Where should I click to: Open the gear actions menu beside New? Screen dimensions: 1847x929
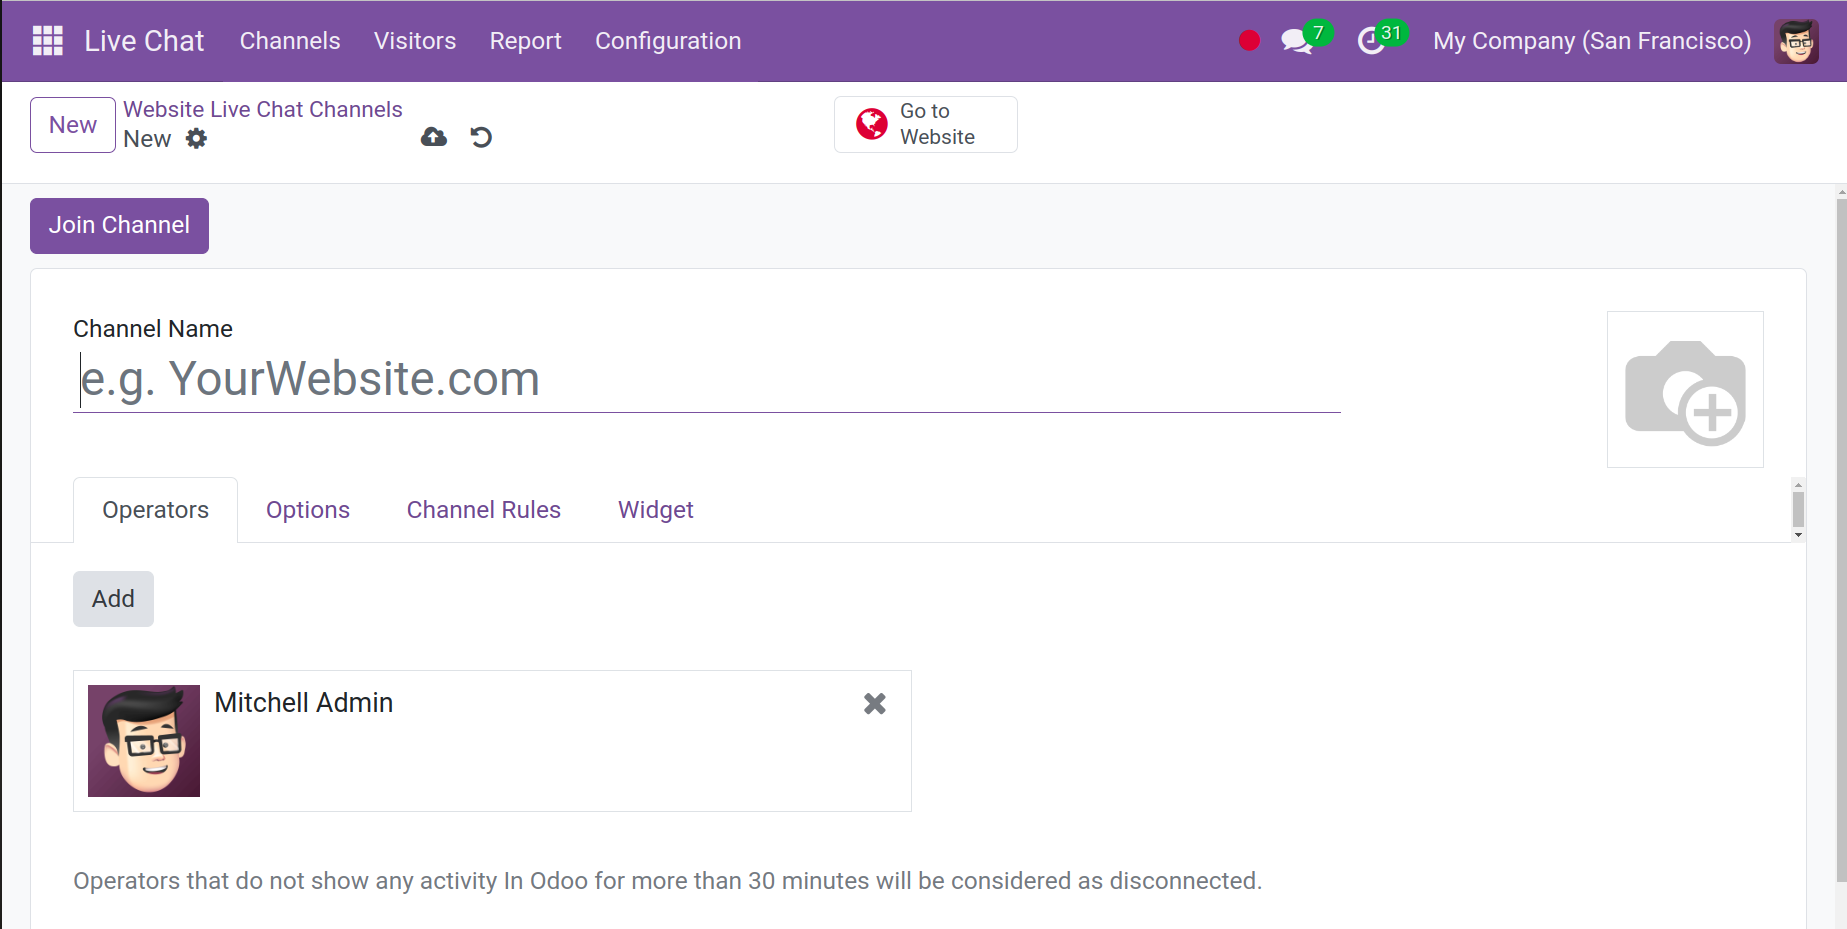tap(197, 139)
